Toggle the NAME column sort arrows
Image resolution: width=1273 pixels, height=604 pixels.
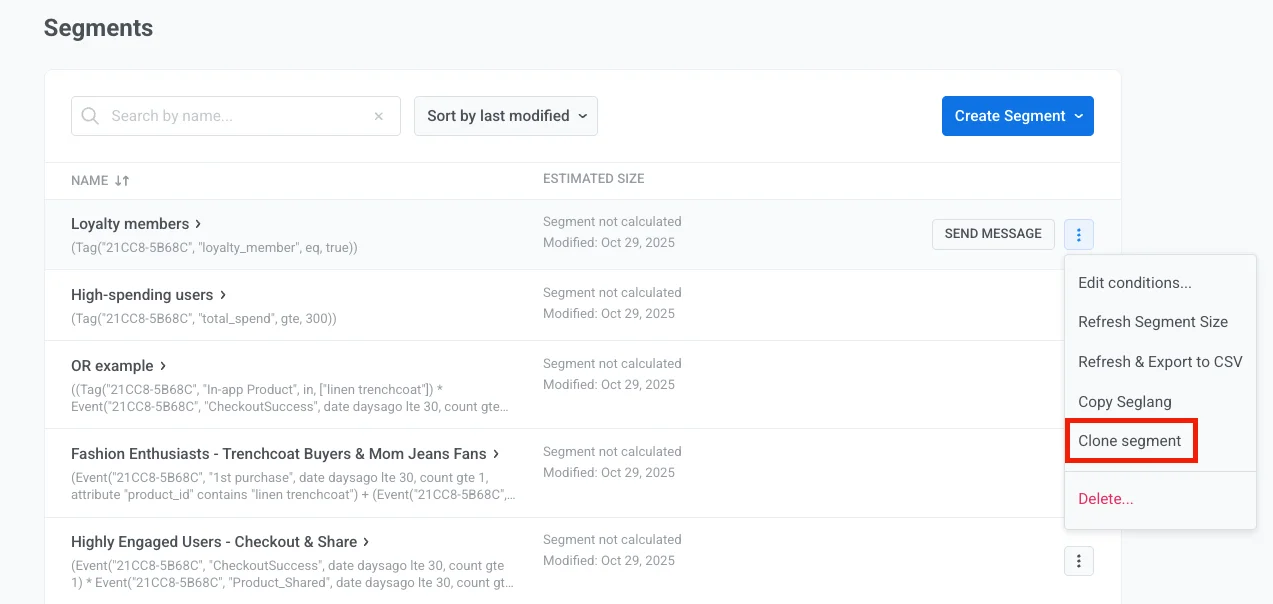(122, 181)
